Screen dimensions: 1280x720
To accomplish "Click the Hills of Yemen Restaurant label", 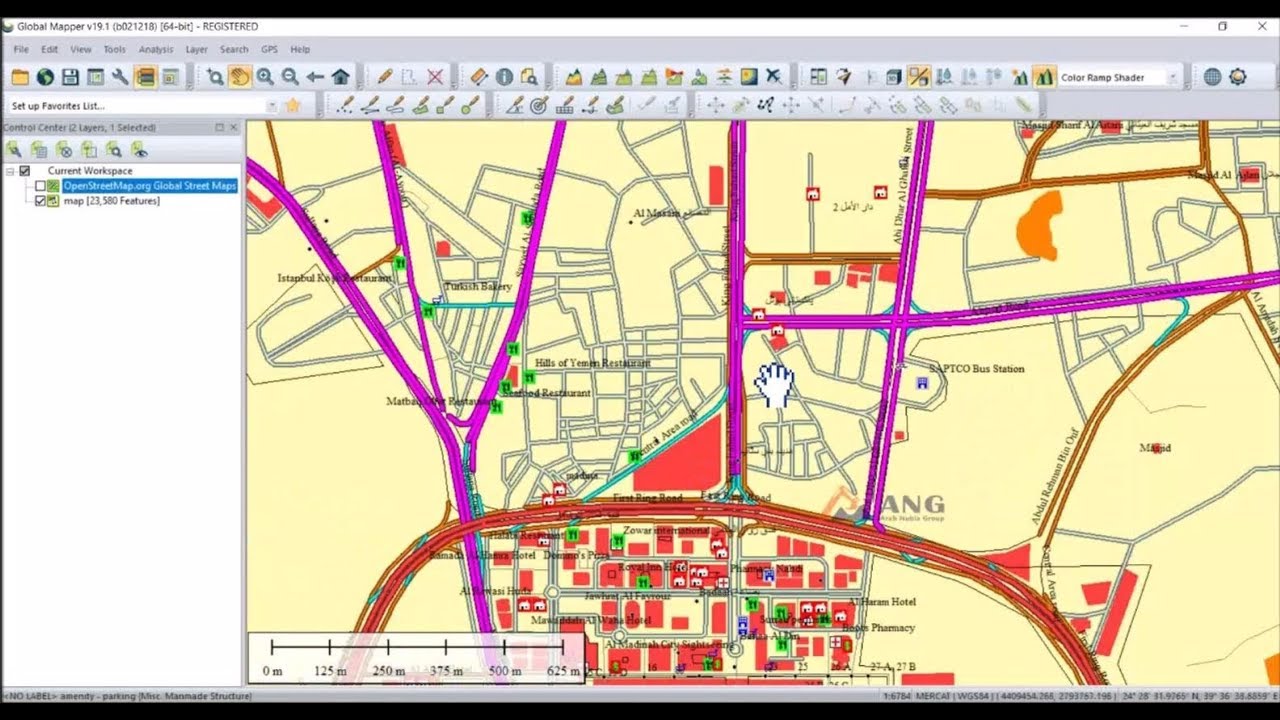I will (x=592, y=363).
